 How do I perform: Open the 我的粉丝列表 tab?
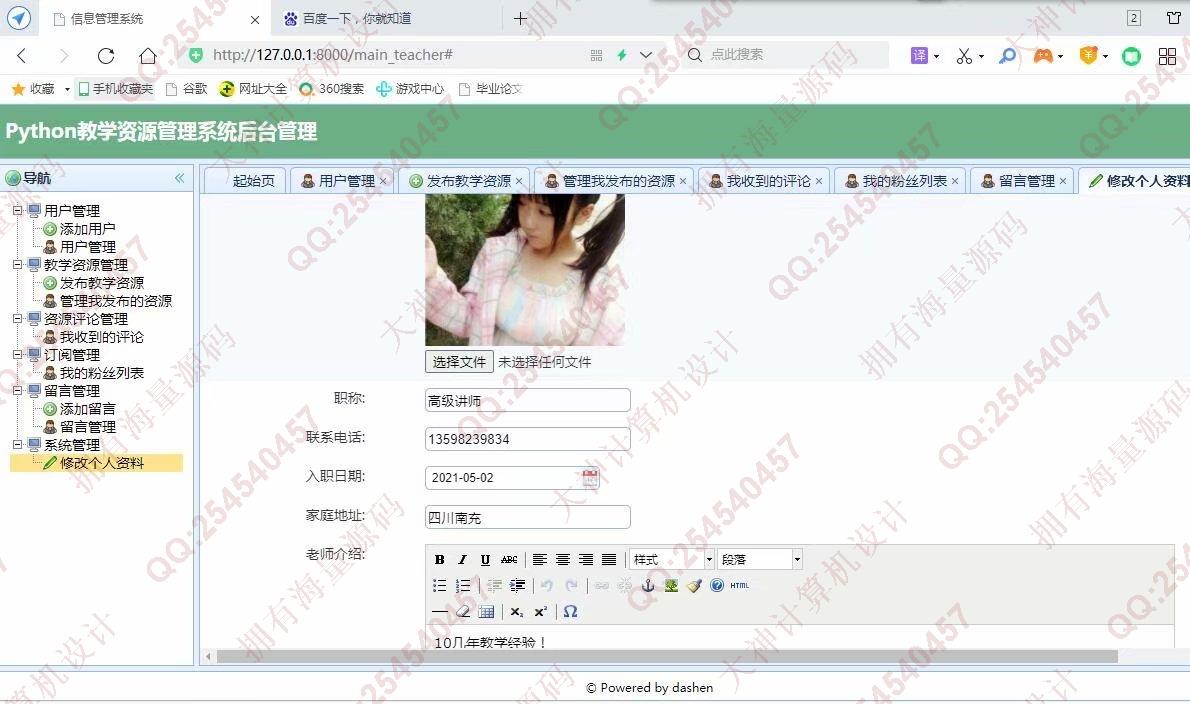pyautogui.click(x=904, y=181)
